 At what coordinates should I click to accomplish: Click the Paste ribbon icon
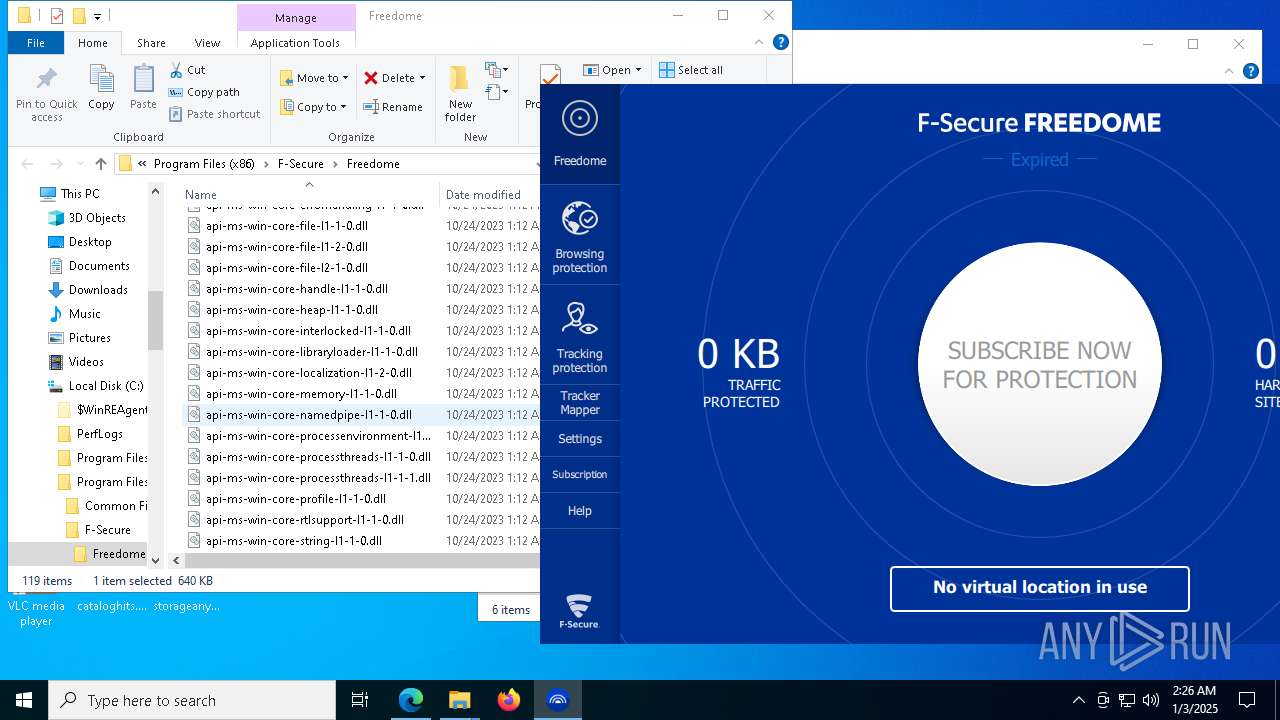pyautogui.click(x=143, y=88)
